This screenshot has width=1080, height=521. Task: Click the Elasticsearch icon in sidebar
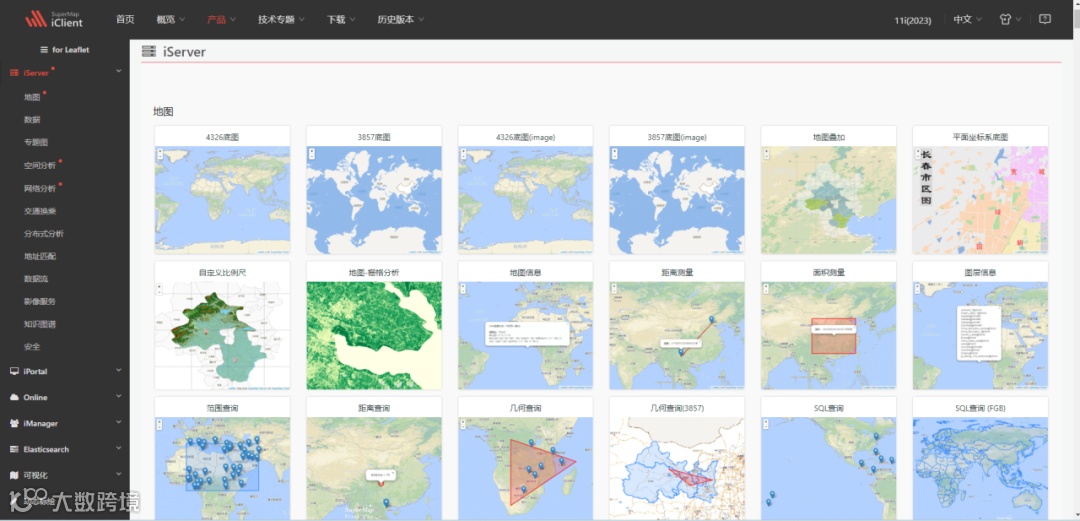14,449
